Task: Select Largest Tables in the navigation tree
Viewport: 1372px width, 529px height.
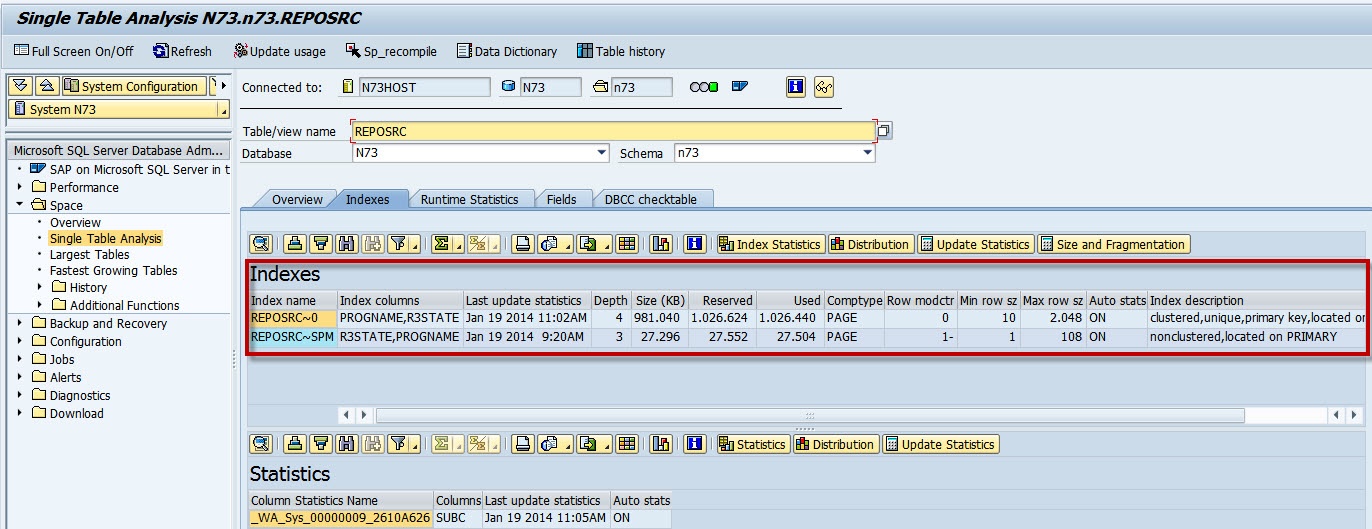Action: pos(90,254)
